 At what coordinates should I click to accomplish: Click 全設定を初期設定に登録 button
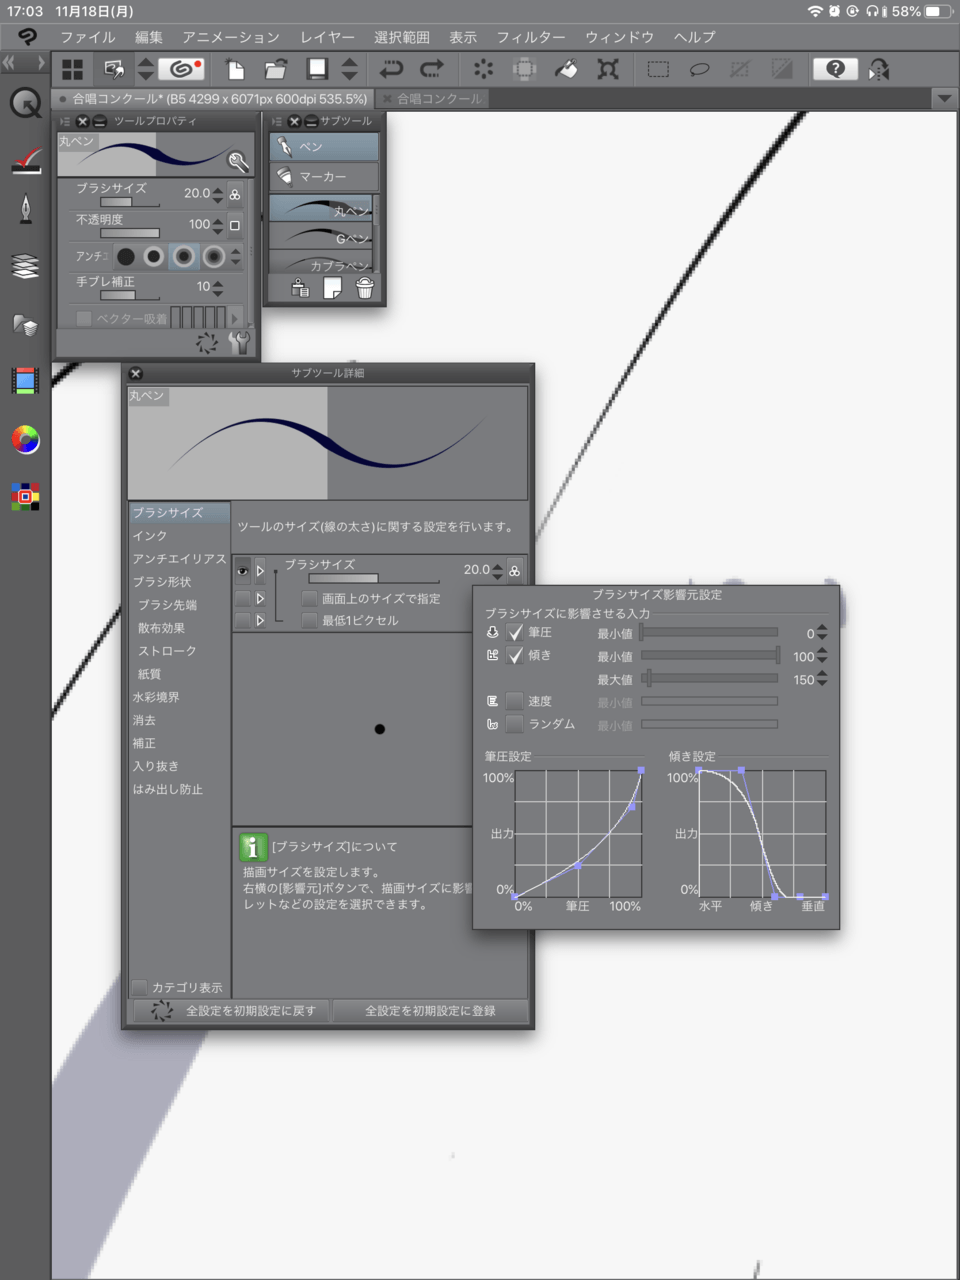pos(430,1011)
